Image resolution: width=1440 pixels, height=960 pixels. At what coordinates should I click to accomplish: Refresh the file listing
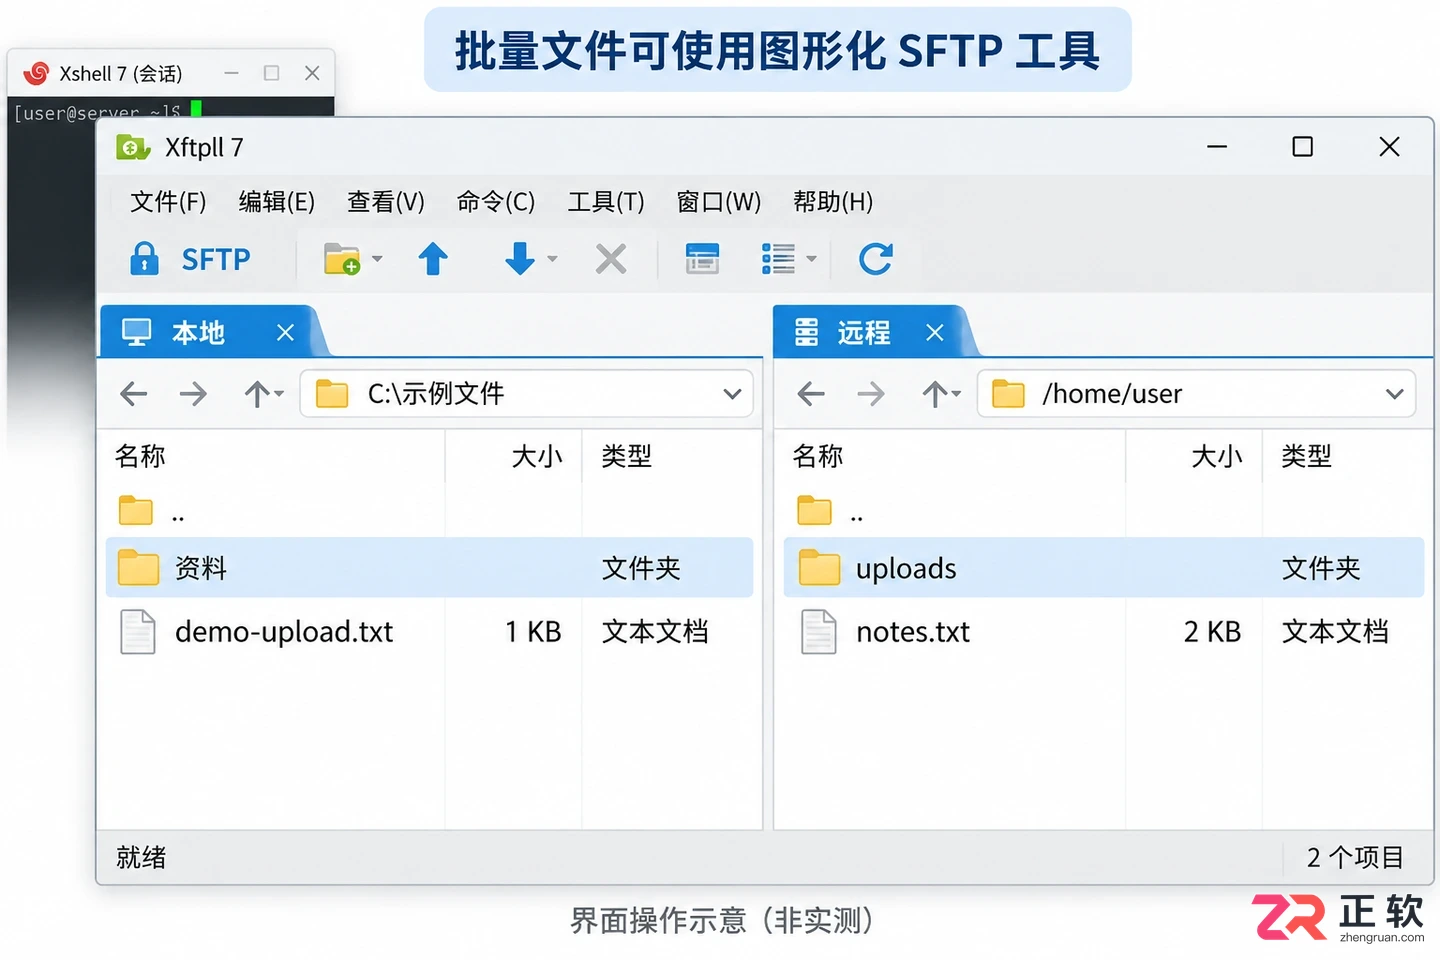(876, 259)
